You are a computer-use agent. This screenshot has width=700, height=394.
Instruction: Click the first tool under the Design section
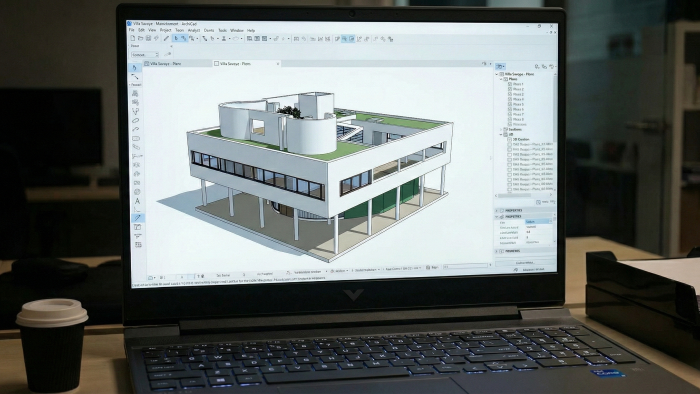135,94
